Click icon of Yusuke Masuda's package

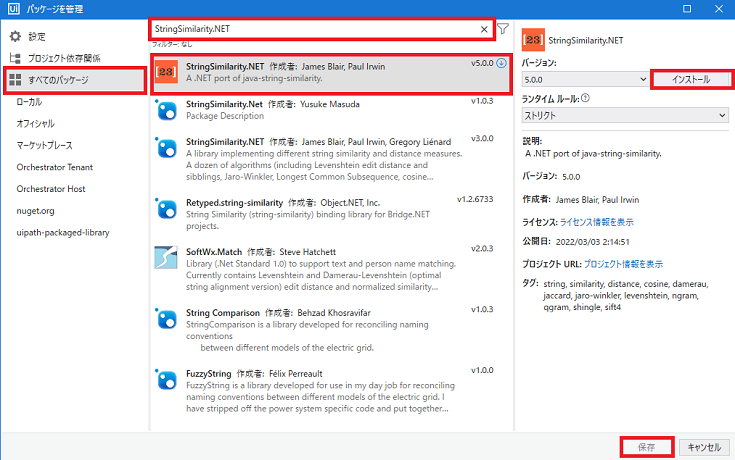coord(166,111)
